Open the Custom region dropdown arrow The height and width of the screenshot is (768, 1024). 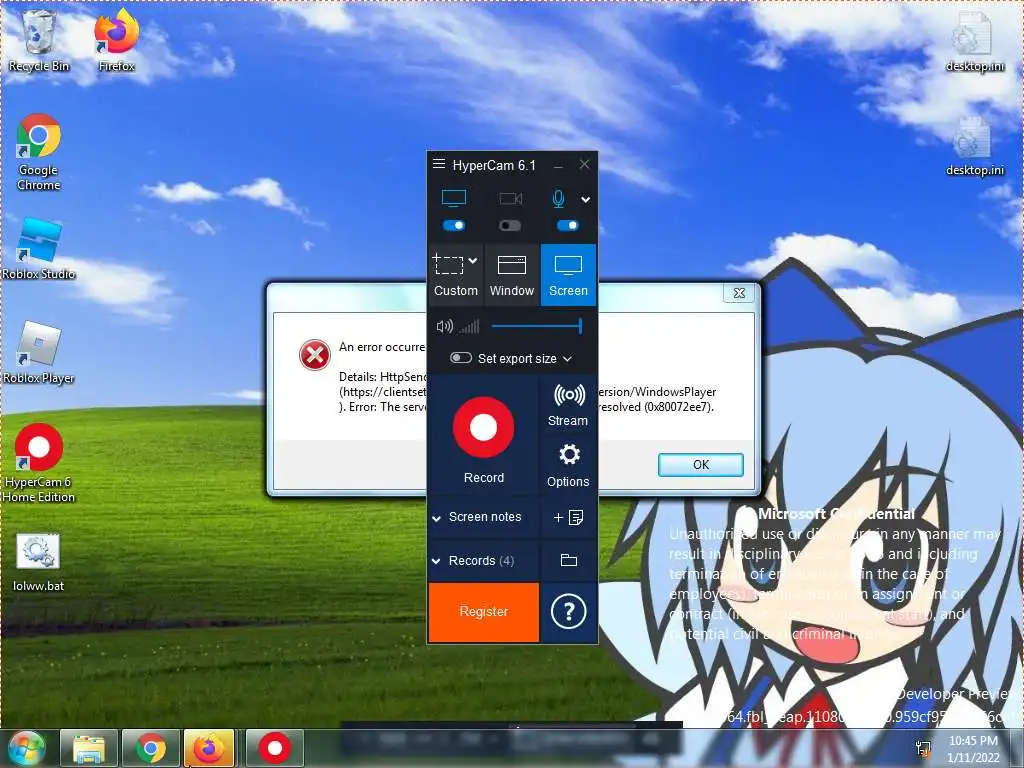[x=473, y=261]
